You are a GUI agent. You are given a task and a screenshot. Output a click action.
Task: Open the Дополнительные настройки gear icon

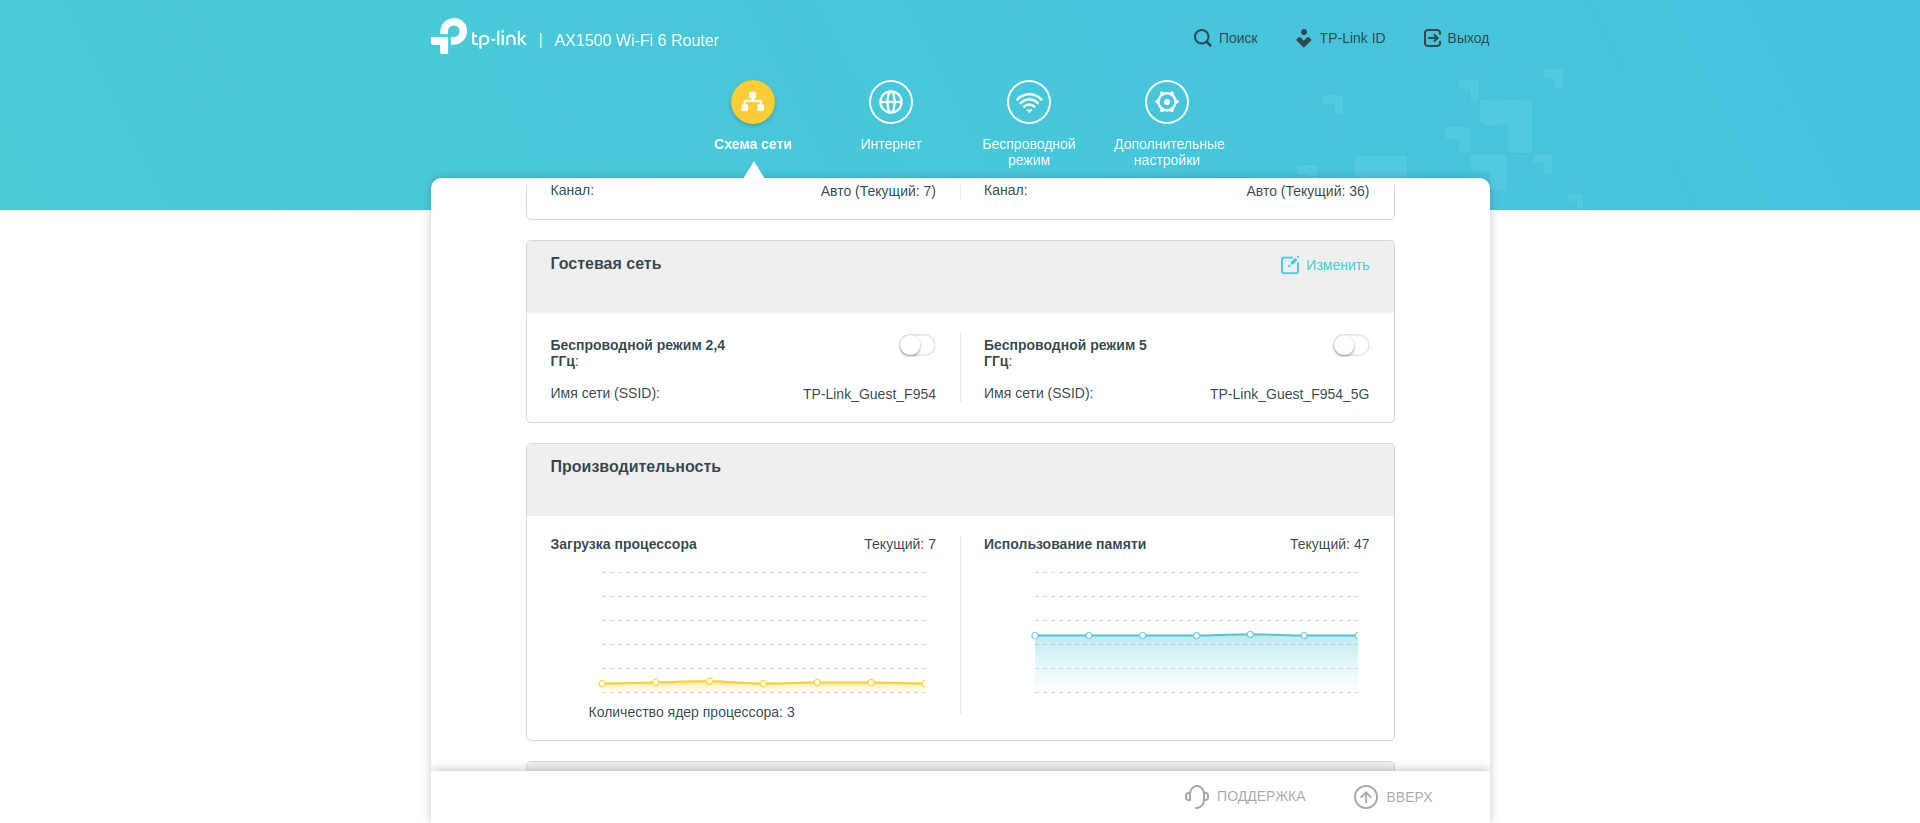point(1167,102)
